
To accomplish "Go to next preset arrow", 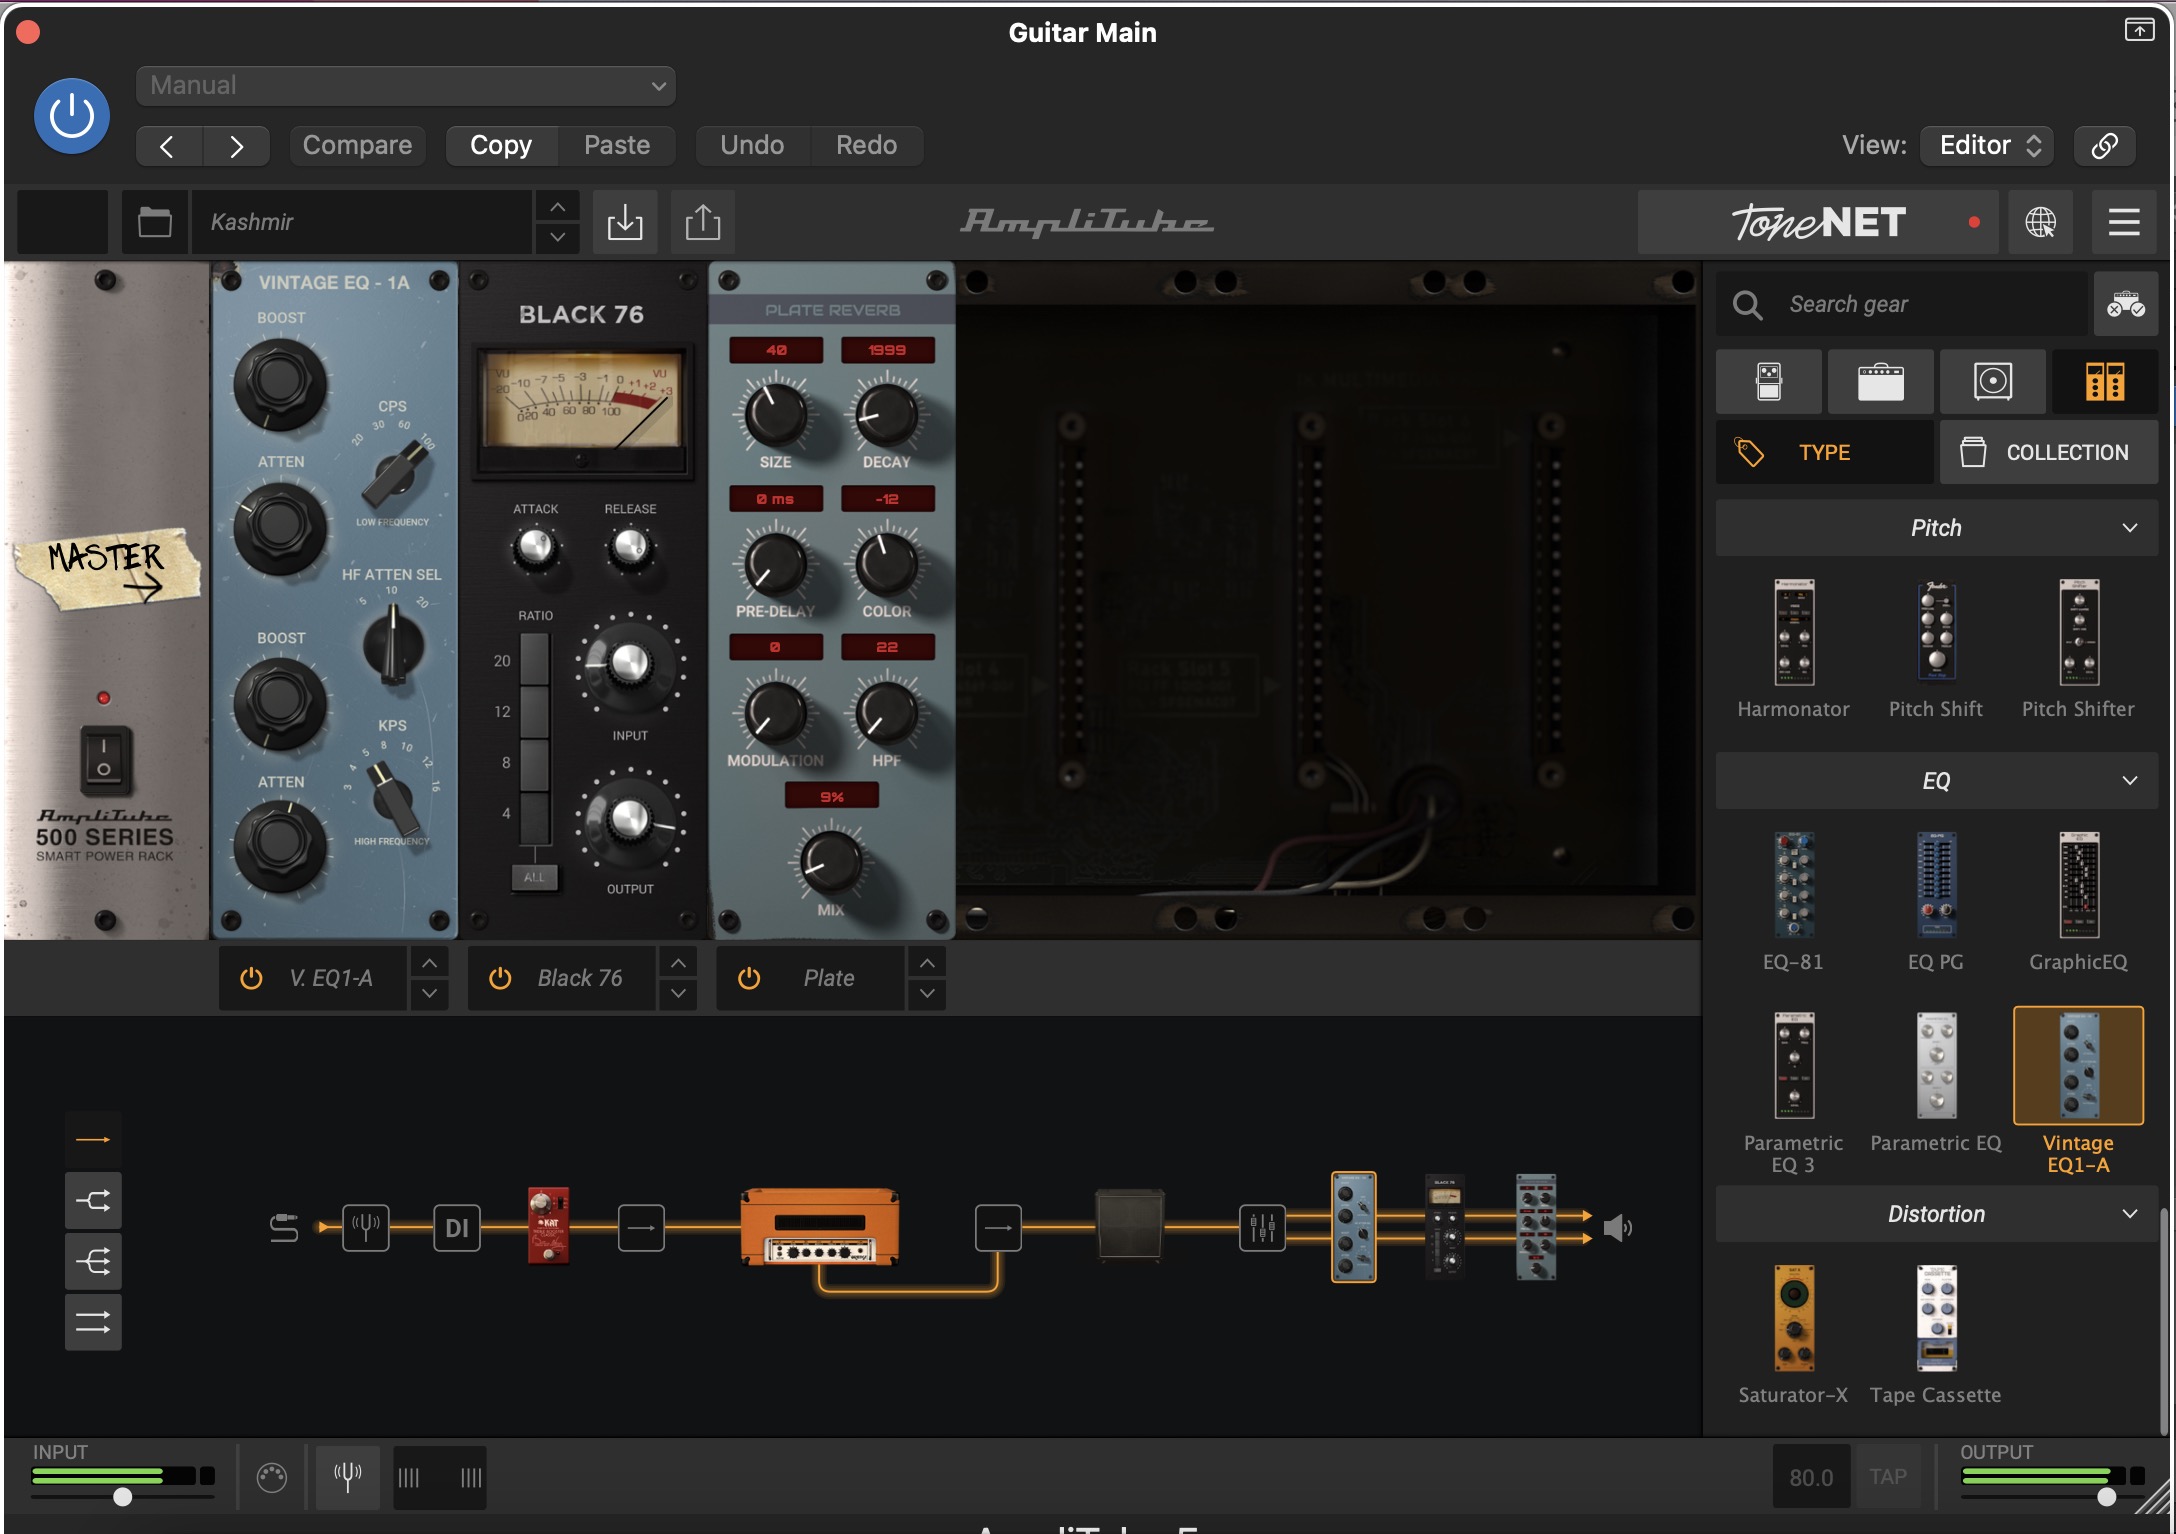I will pyautogui.click(x=236, y=146).
